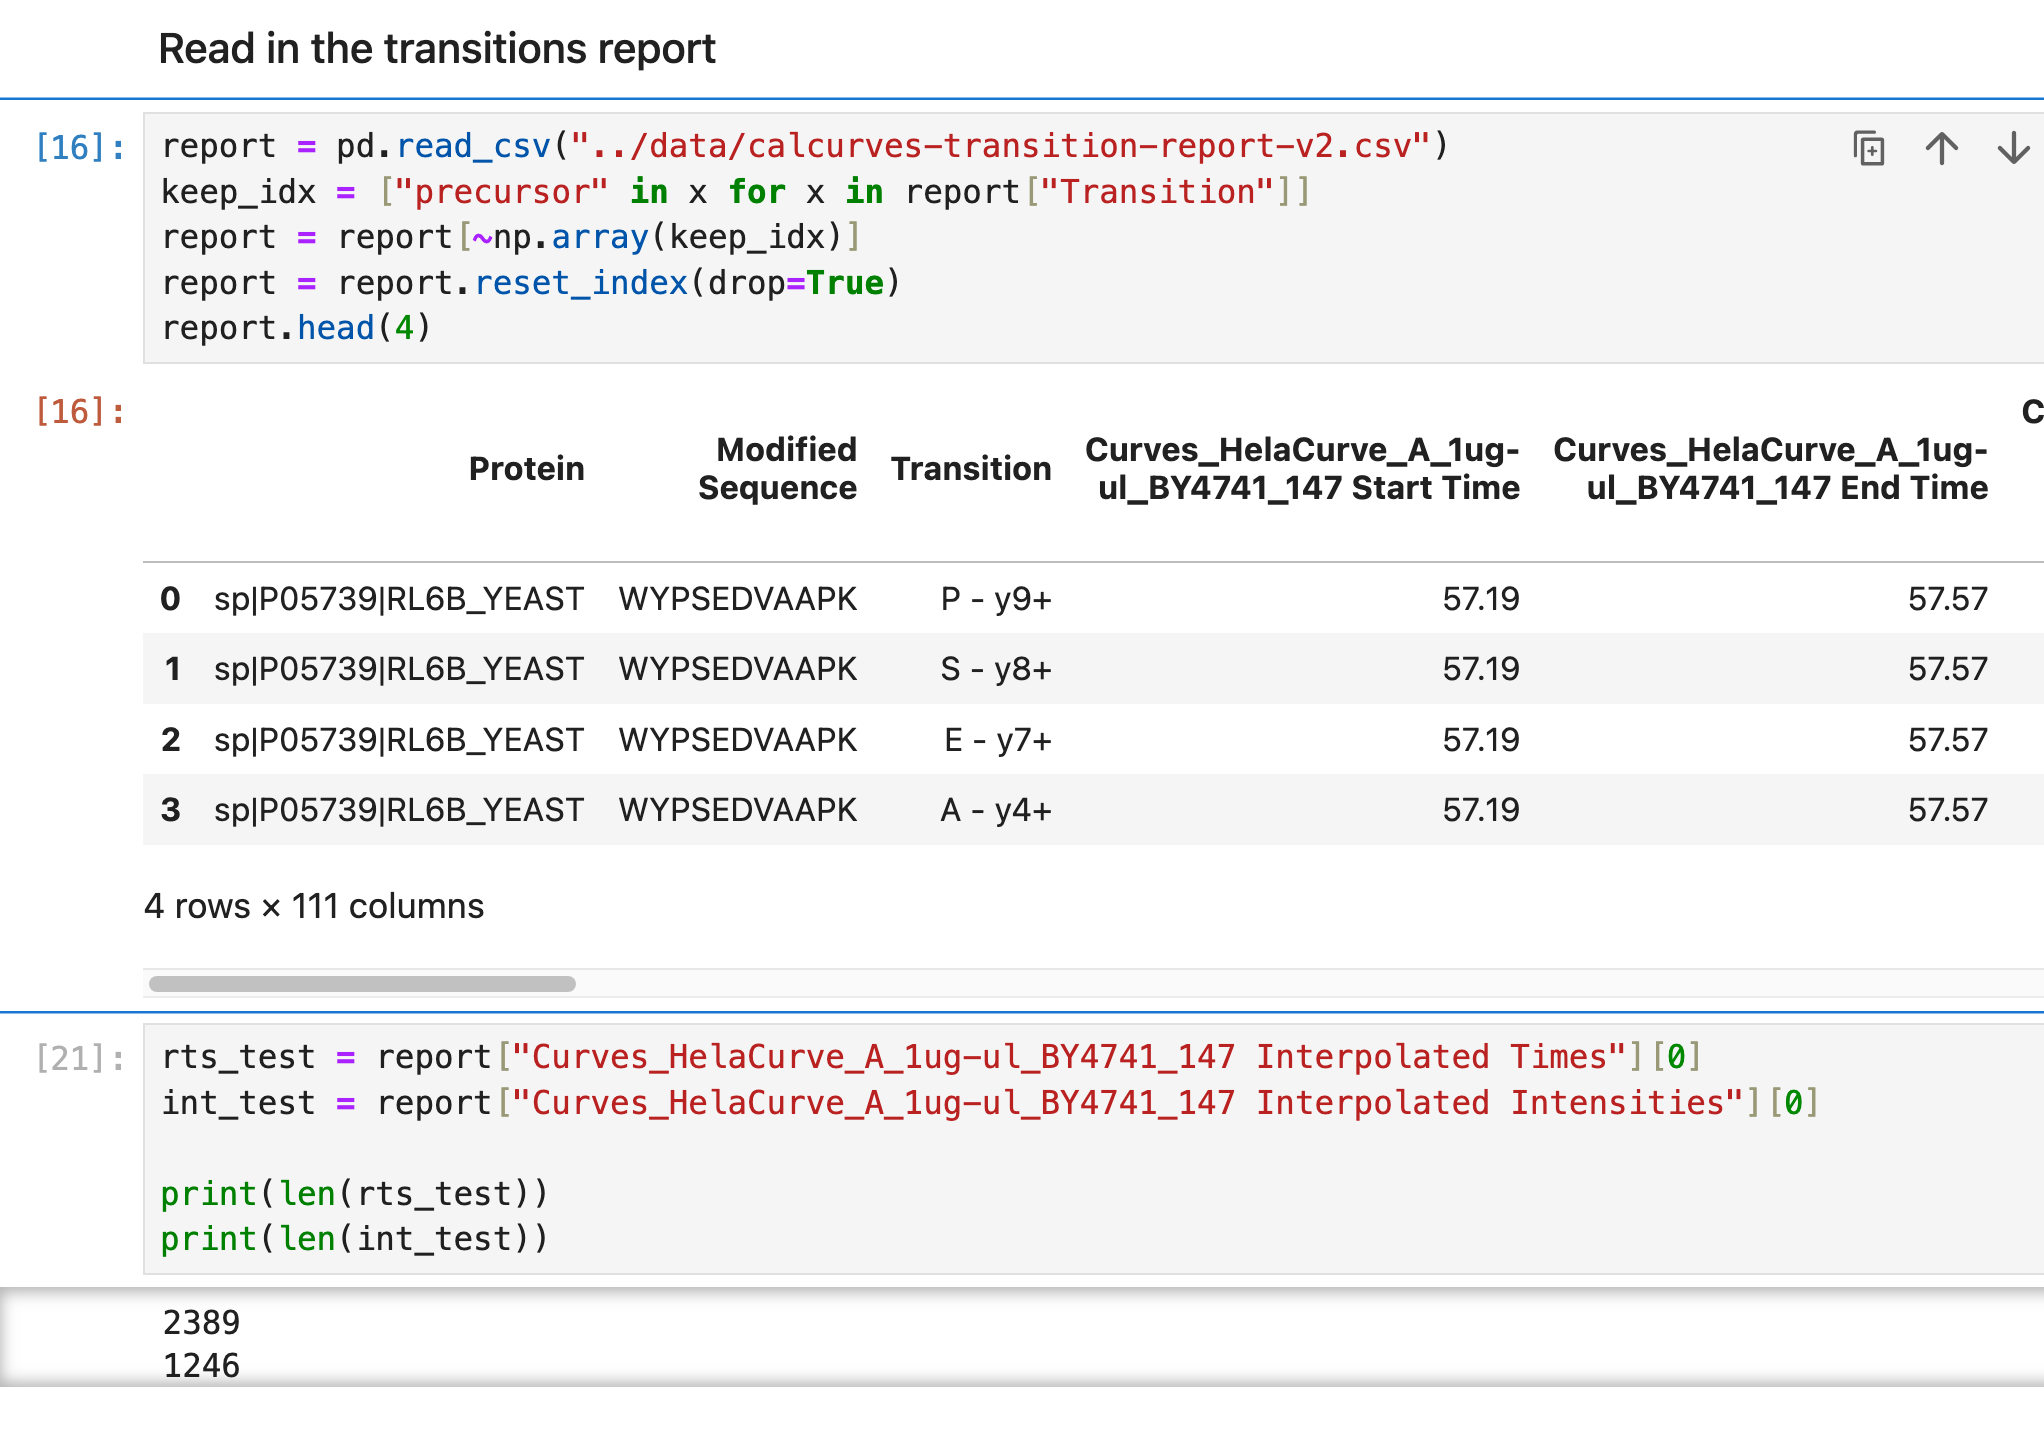Screen dimensions: 2044x1450
Task: Move cell down with the down arrow
Action: point(2013,149)
